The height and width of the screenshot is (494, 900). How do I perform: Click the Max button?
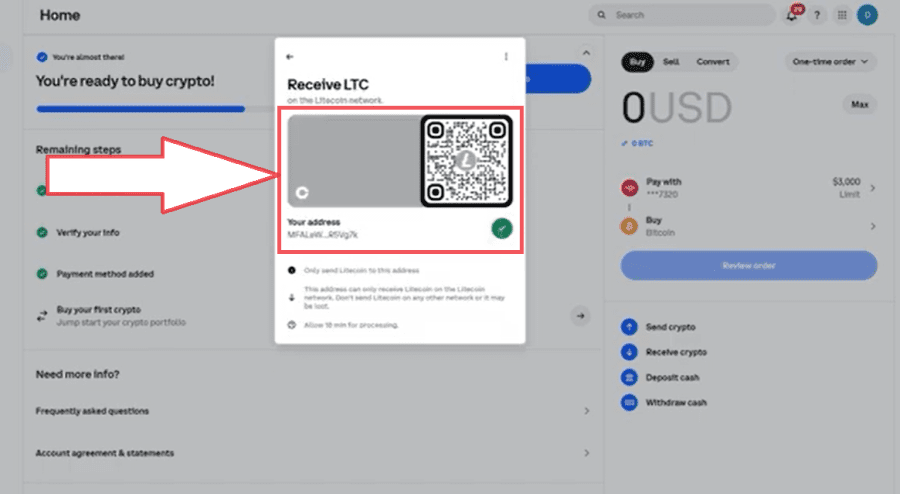click(859, 104)
